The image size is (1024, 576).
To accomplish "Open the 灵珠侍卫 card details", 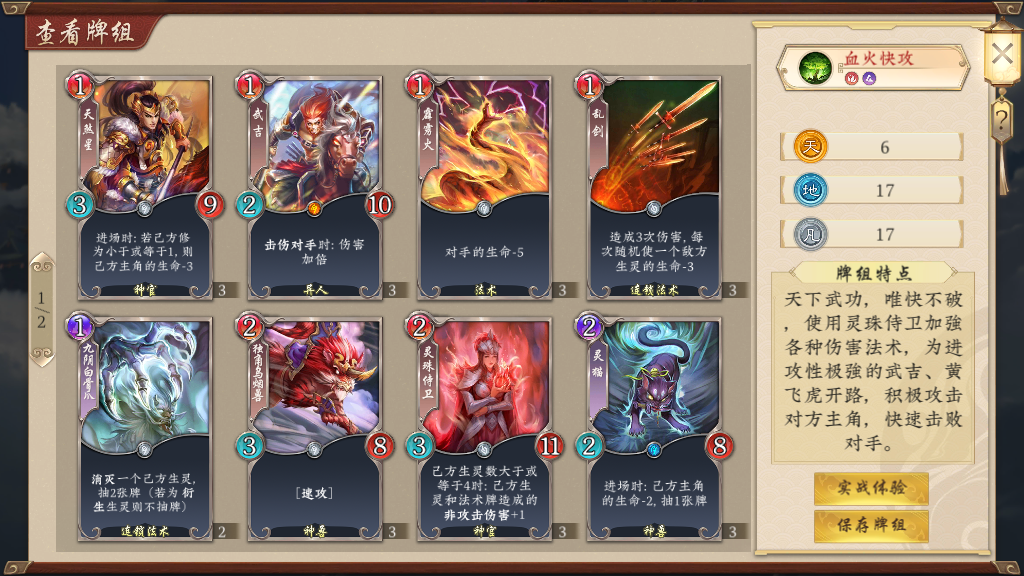I will point(485,428).
